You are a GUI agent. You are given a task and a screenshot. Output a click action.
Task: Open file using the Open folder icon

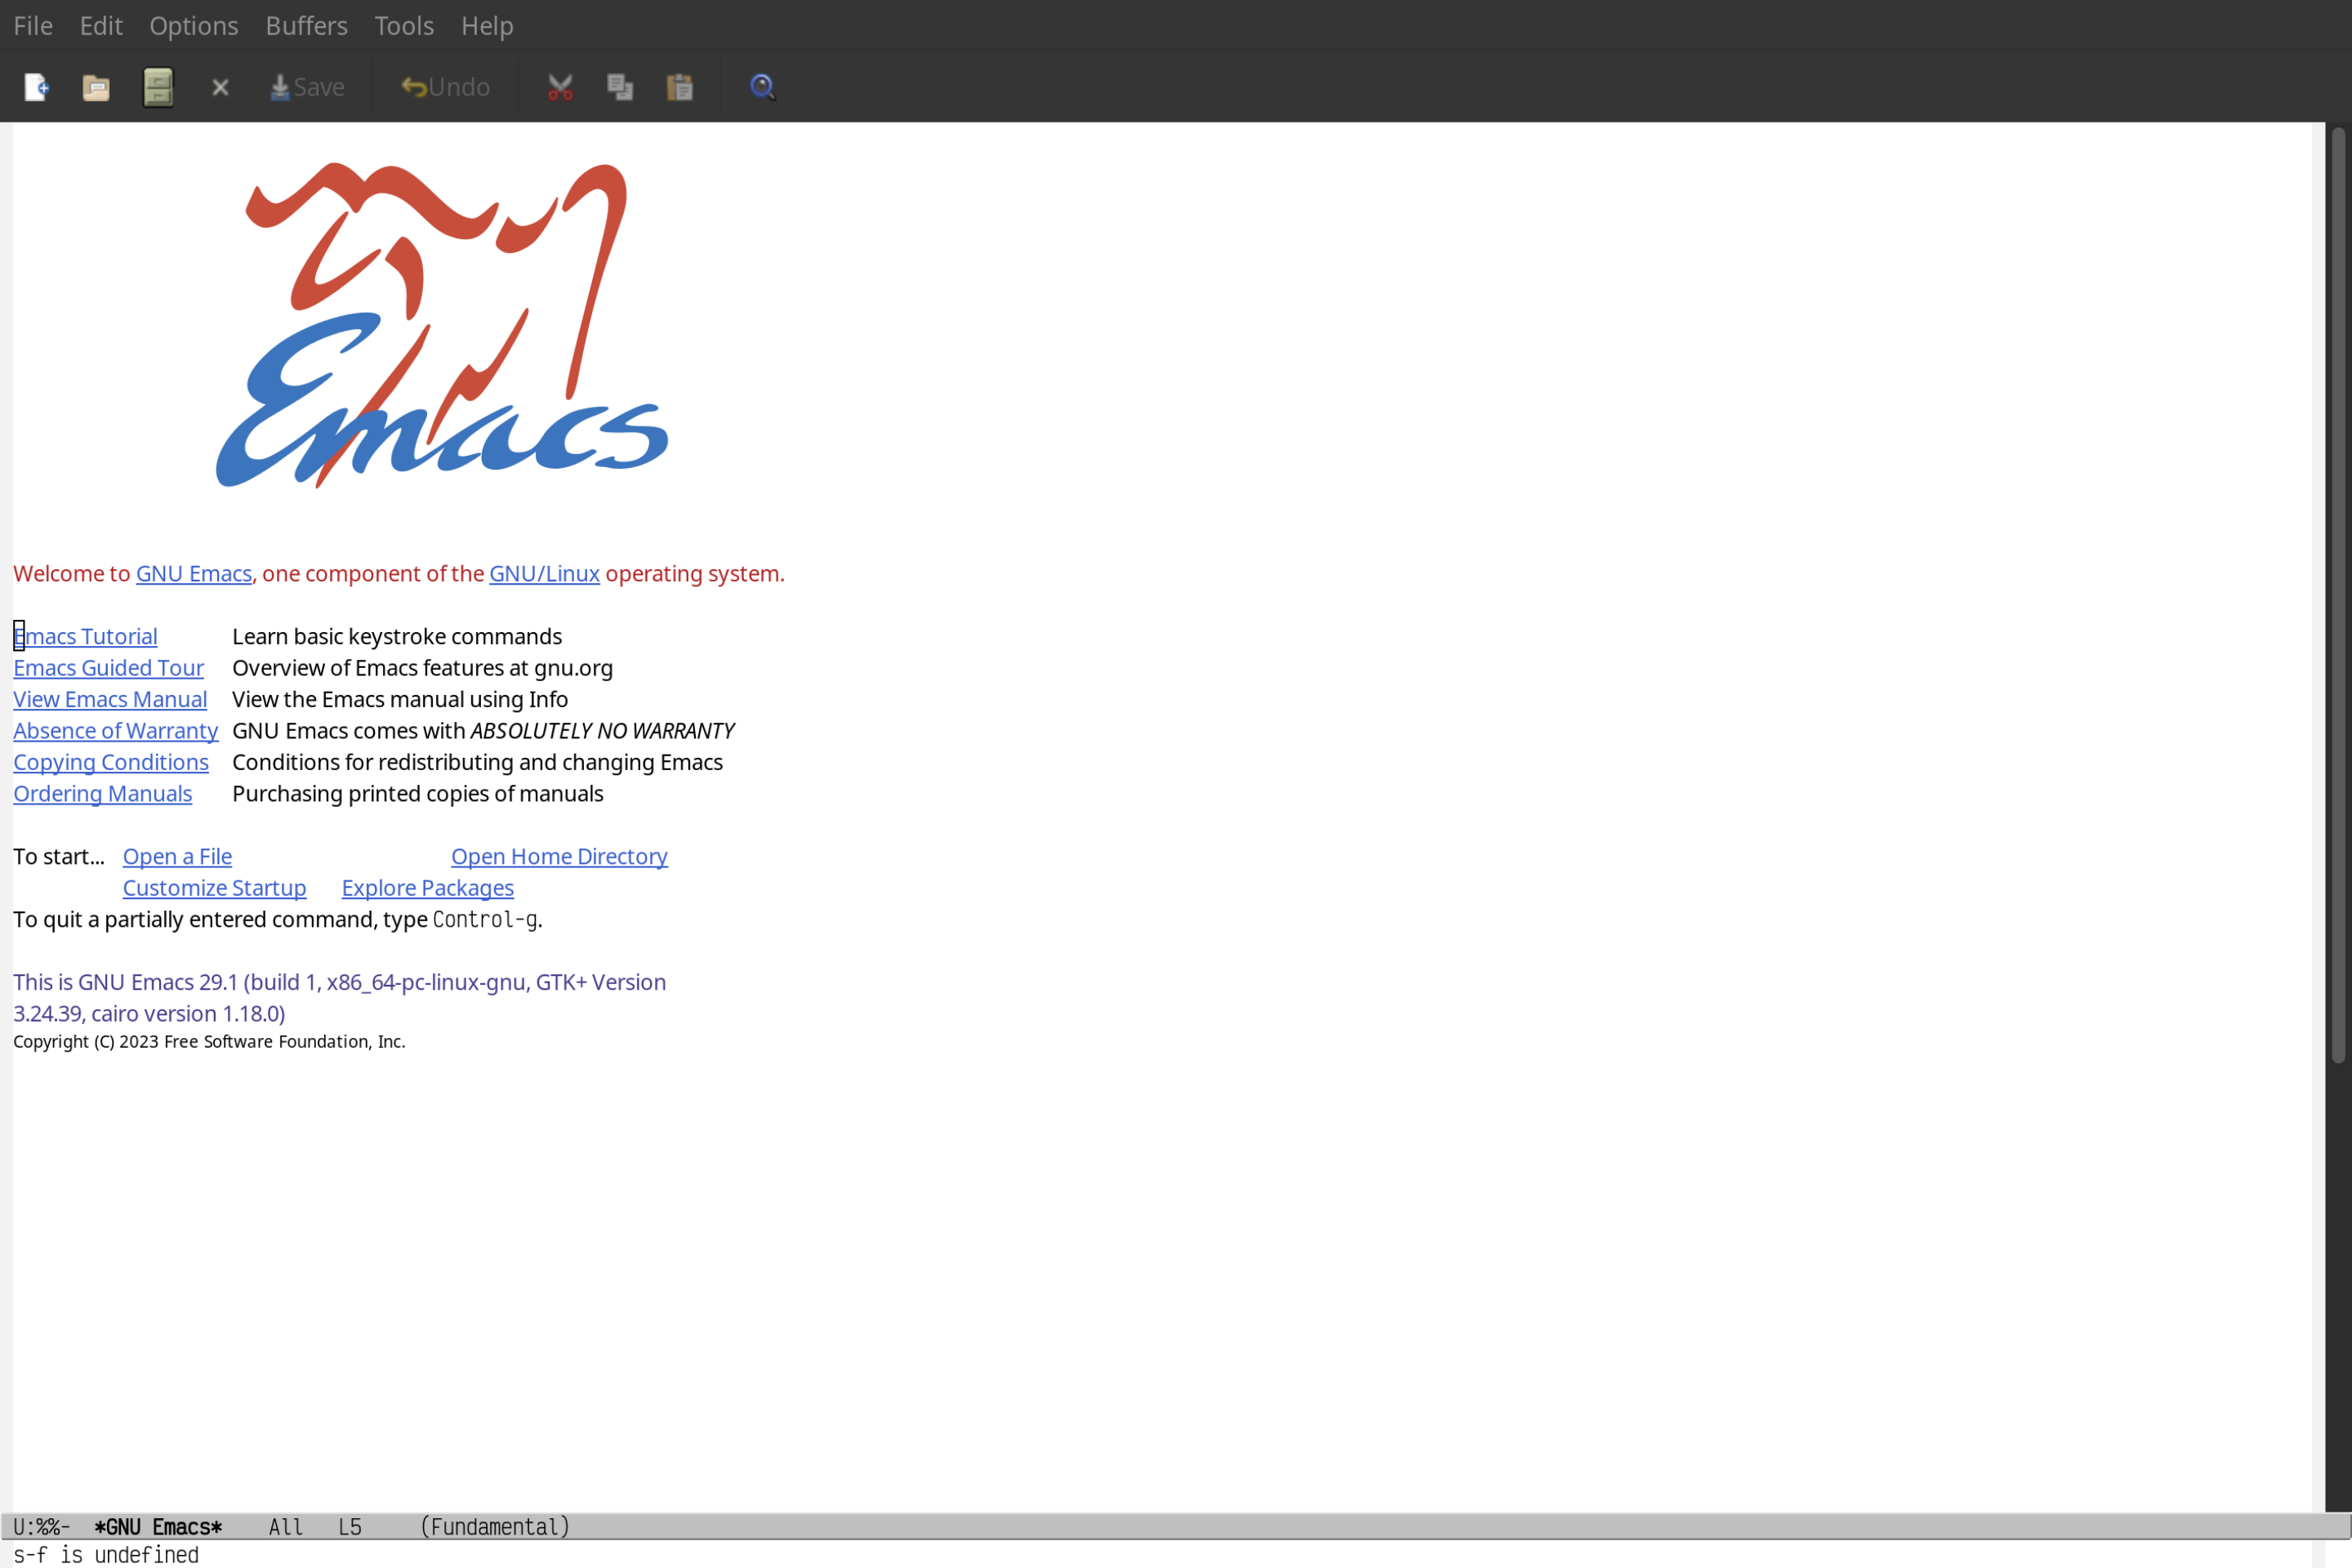[96, 86]
